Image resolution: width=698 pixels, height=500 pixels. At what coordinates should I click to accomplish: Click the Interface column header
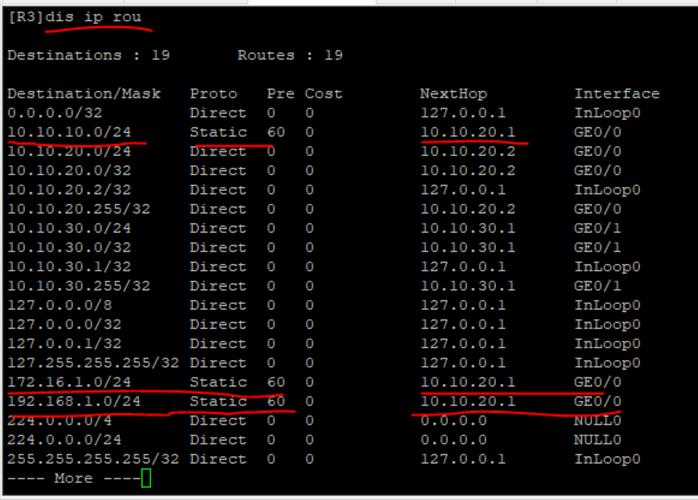point(617,94)
